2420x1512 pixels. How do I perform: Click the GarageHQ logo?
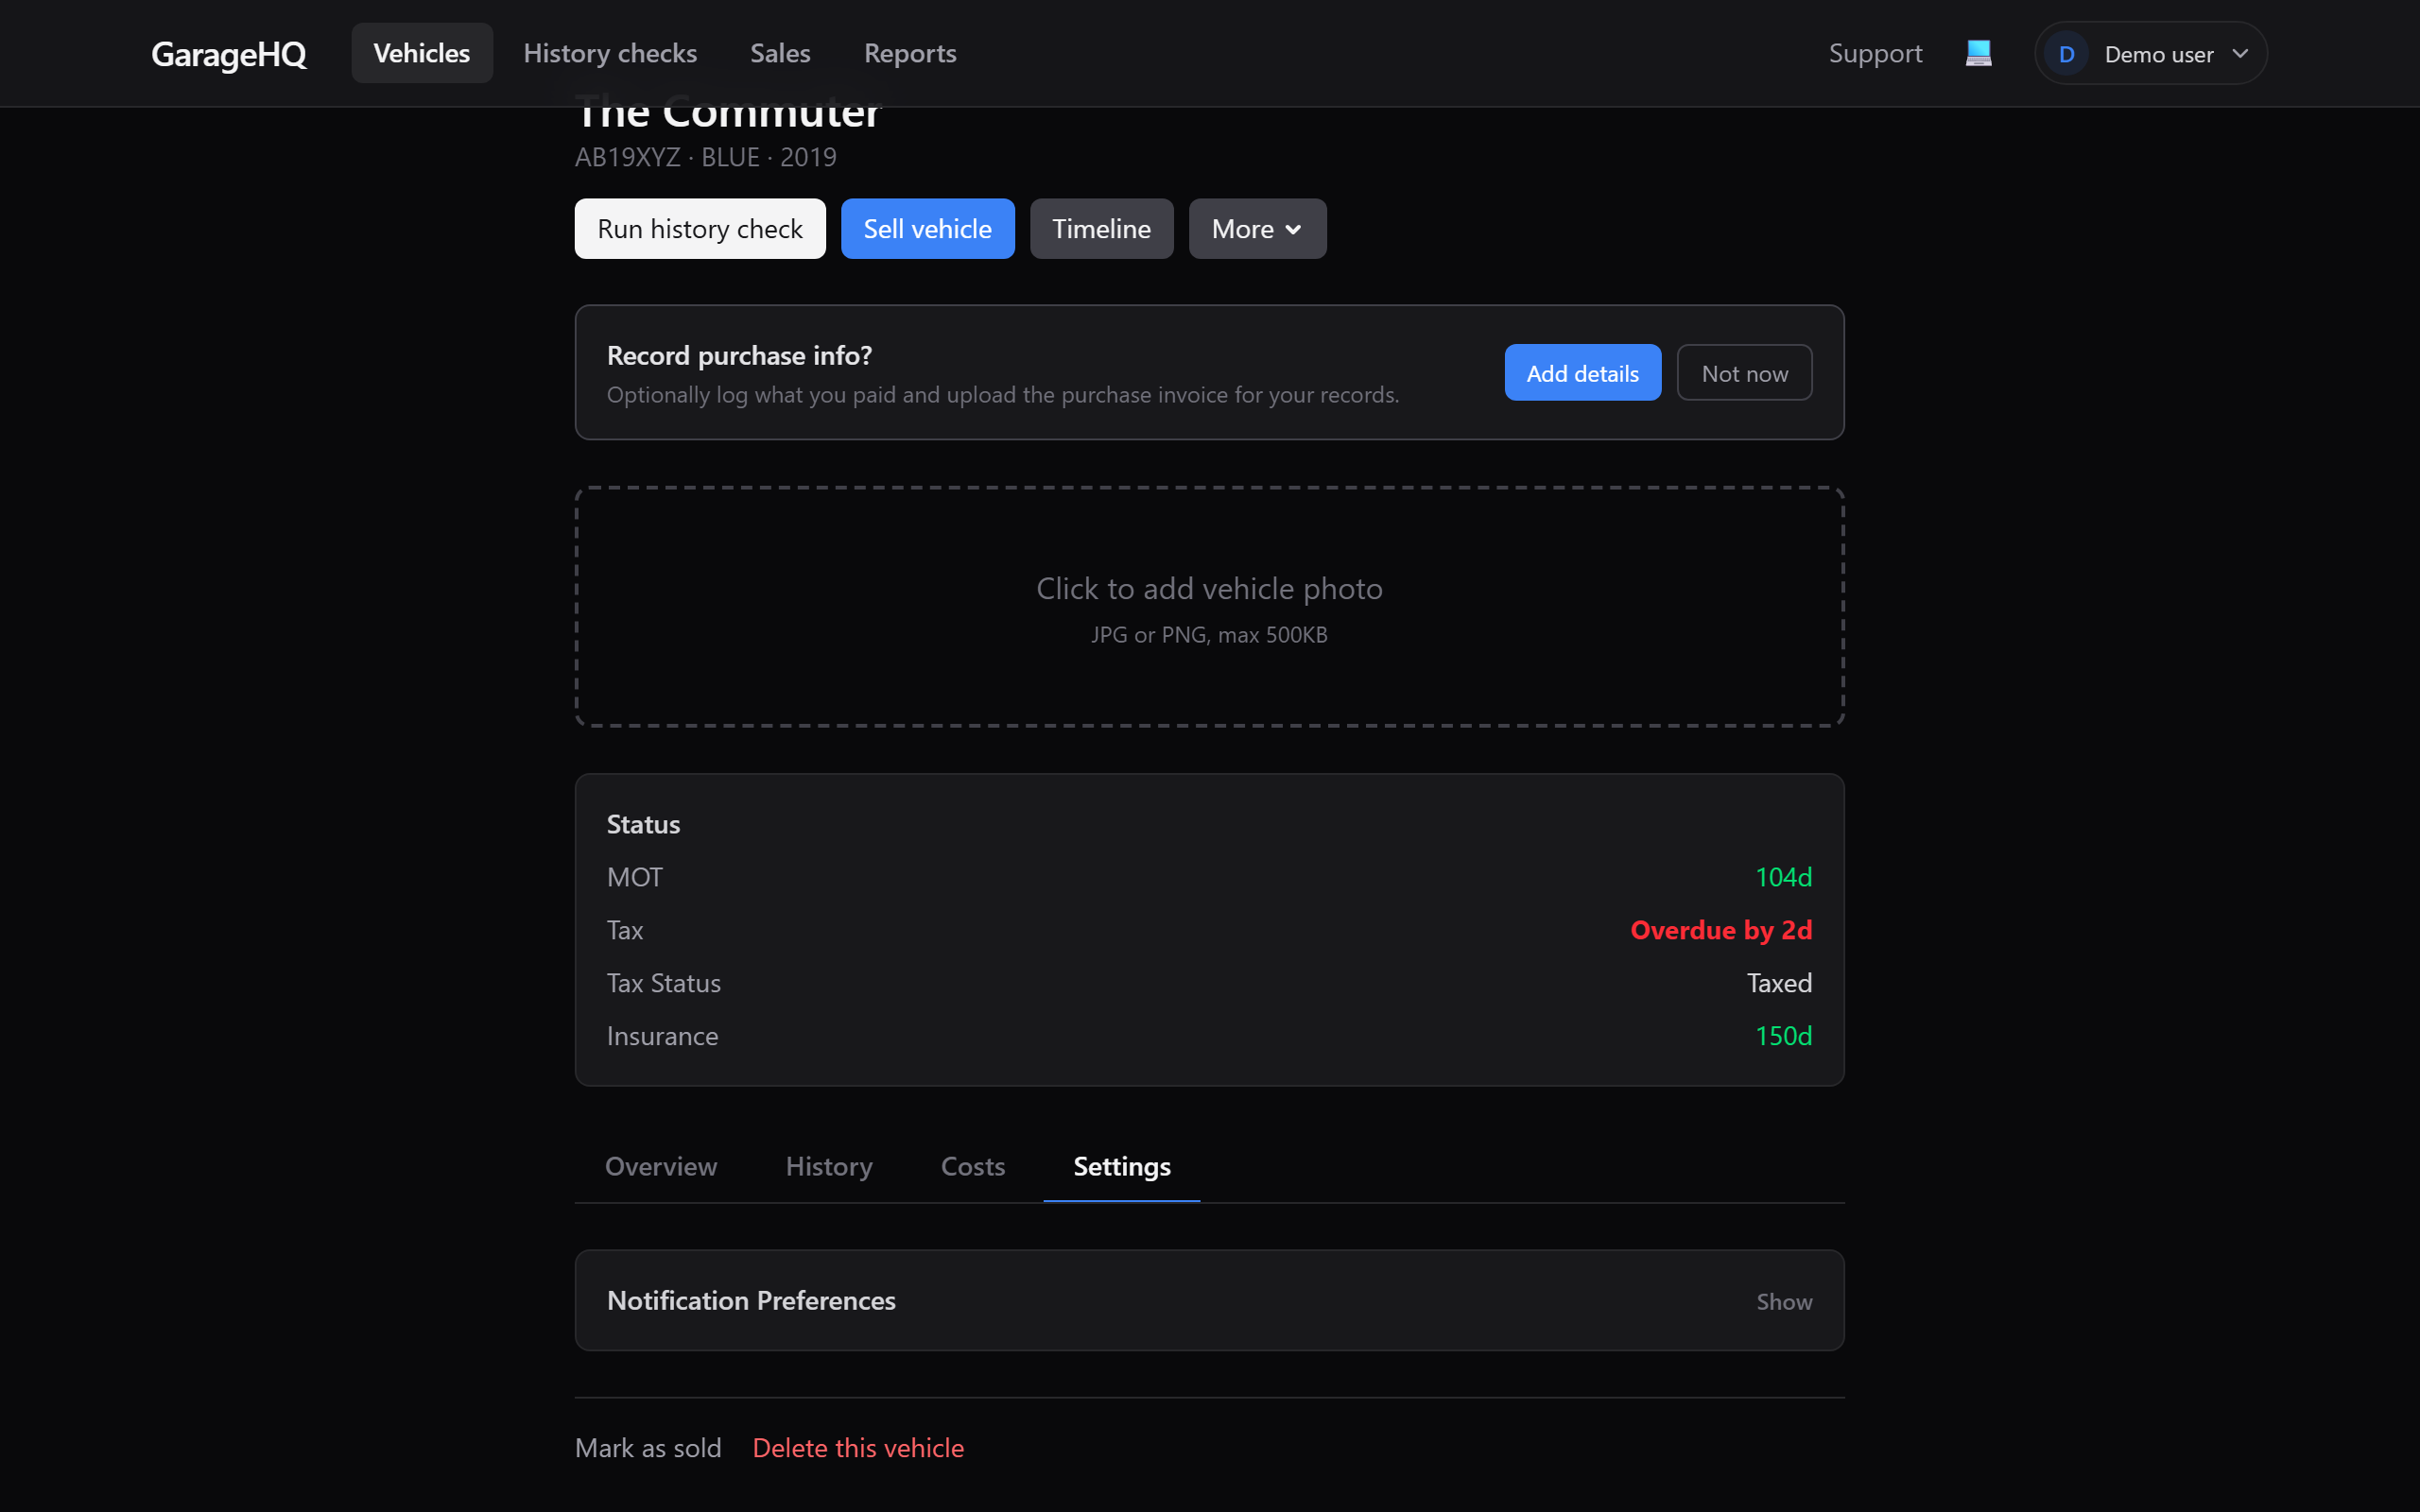coord(228,54)
